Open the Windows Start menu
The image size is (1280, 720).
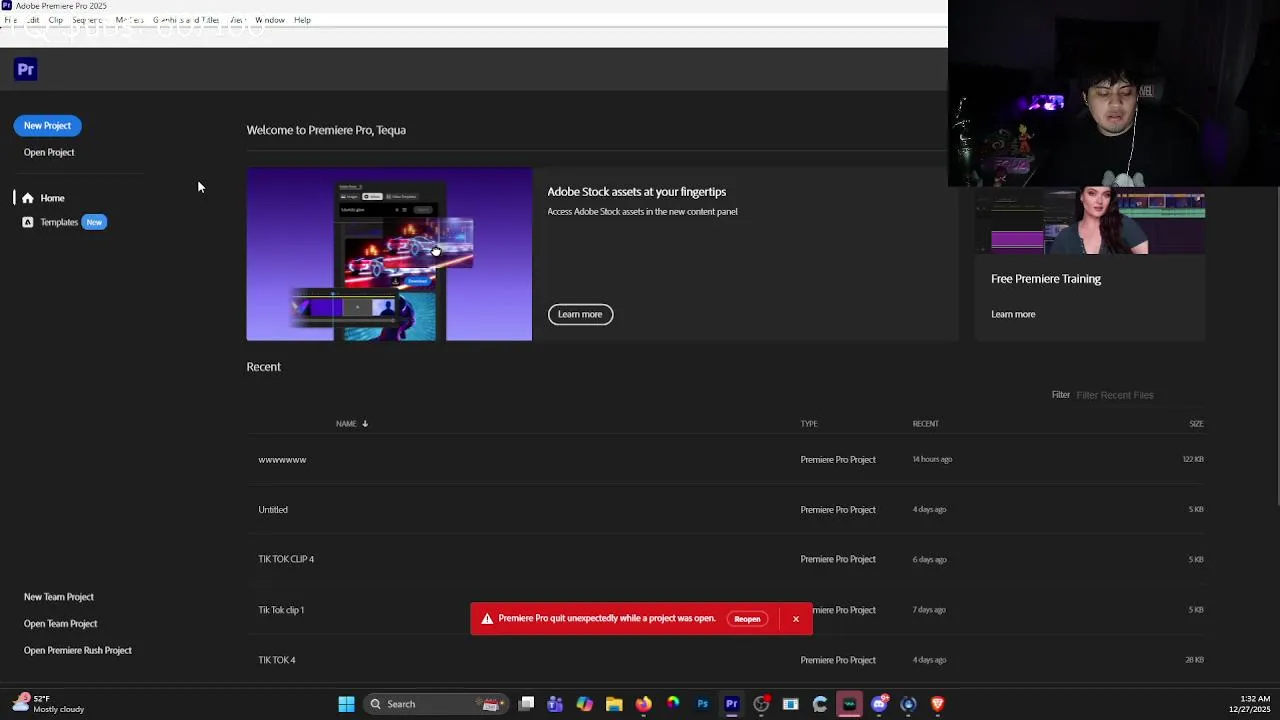click(346, 704)
